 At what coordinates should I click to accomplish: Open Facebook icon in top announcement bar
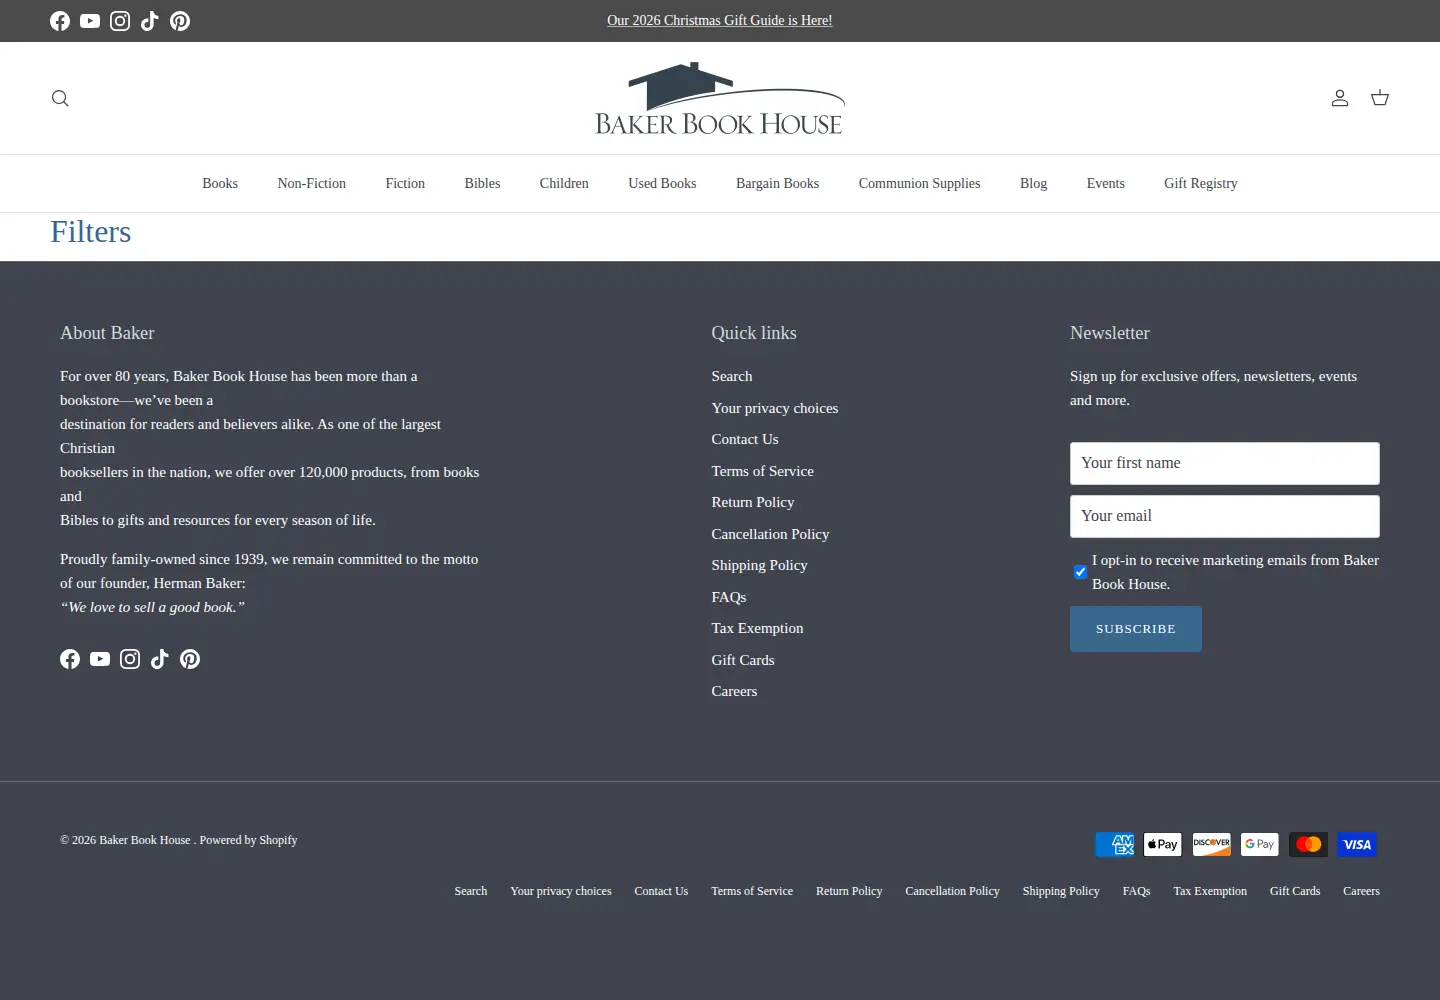60,21
